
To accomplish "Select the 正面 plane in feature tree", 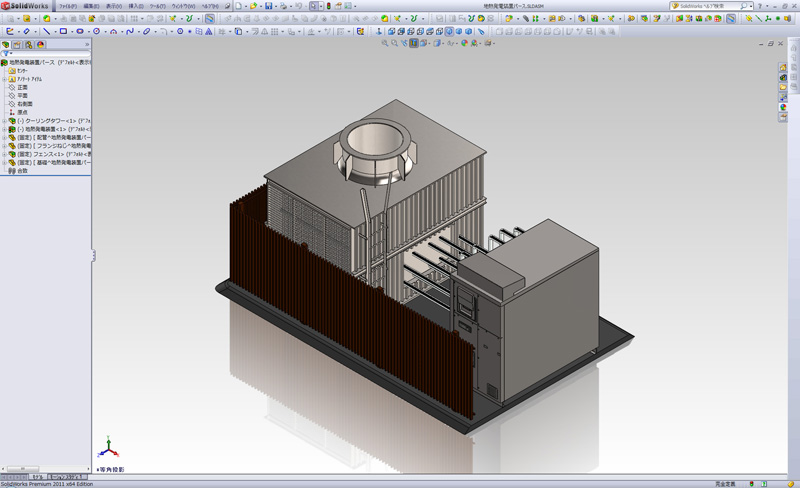I will click(x=22, y=87).
